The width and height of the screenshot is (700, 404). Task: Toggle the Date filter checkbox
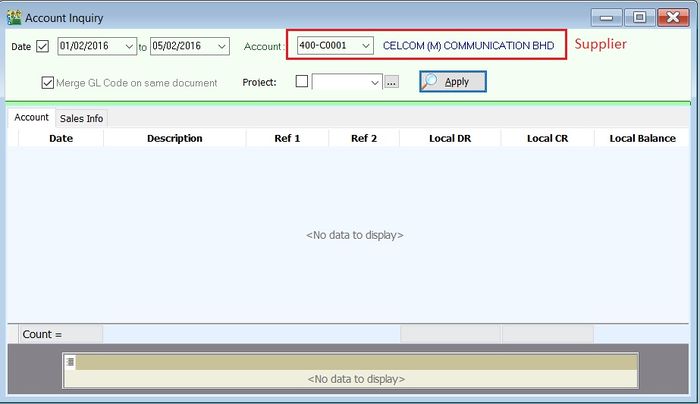click(x=42, y=46)
